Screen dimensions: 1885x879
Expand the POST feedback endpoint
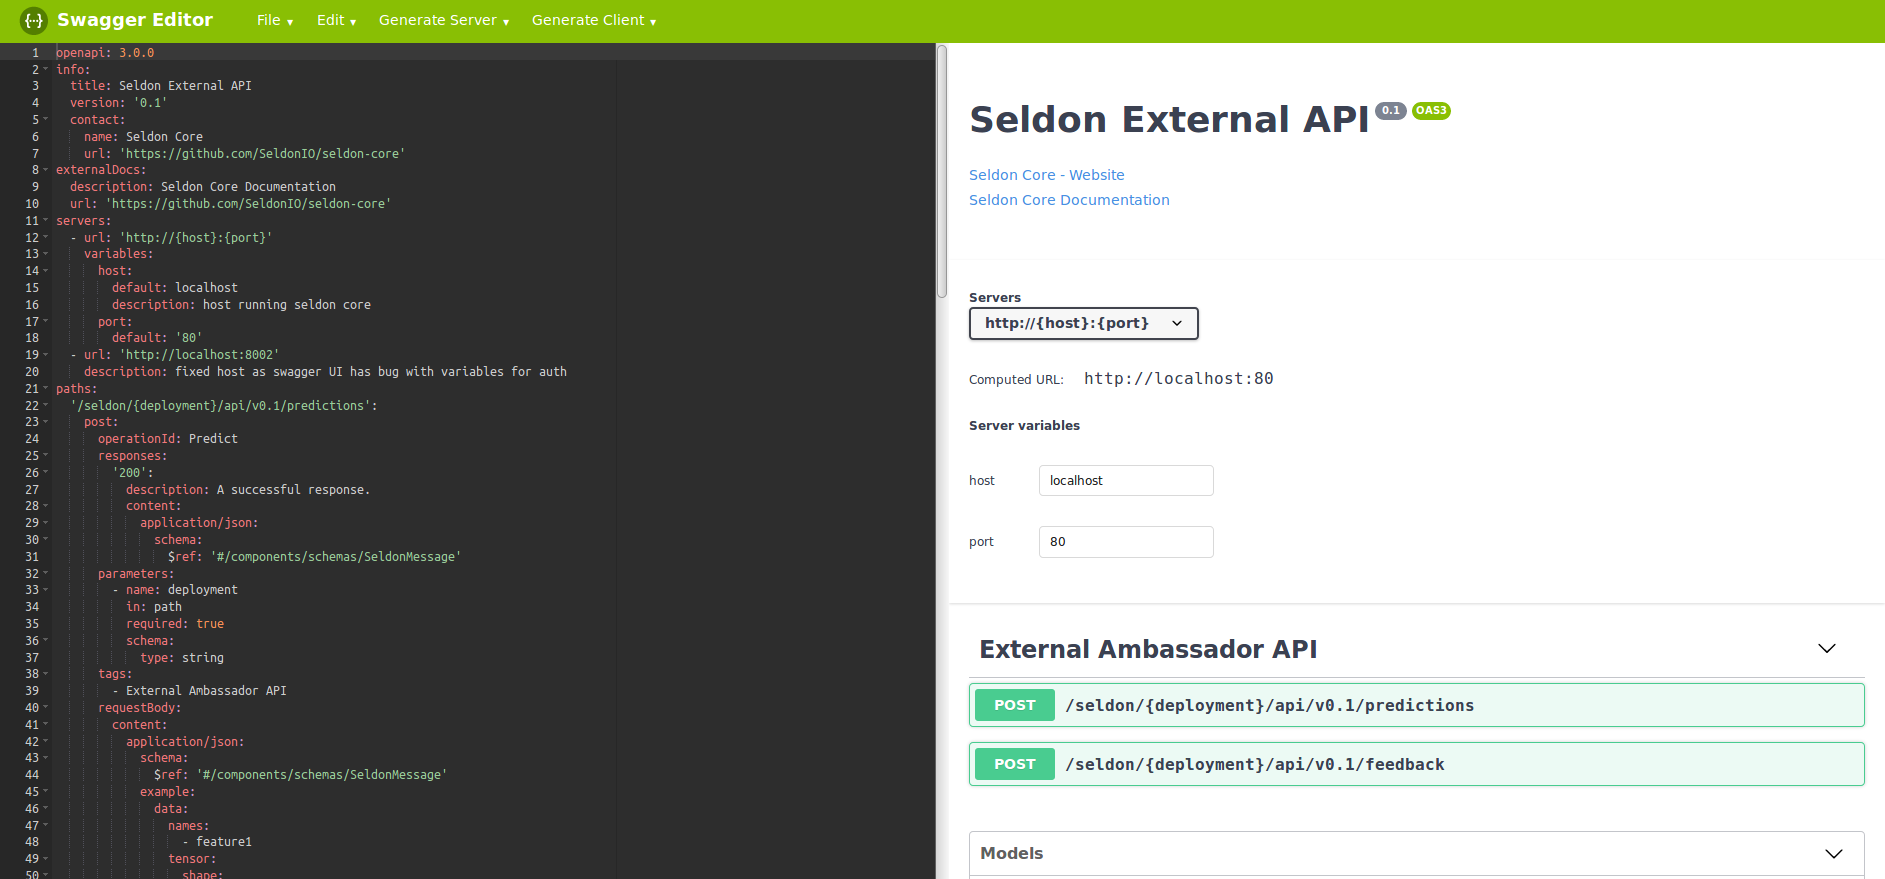(1416, 764)
